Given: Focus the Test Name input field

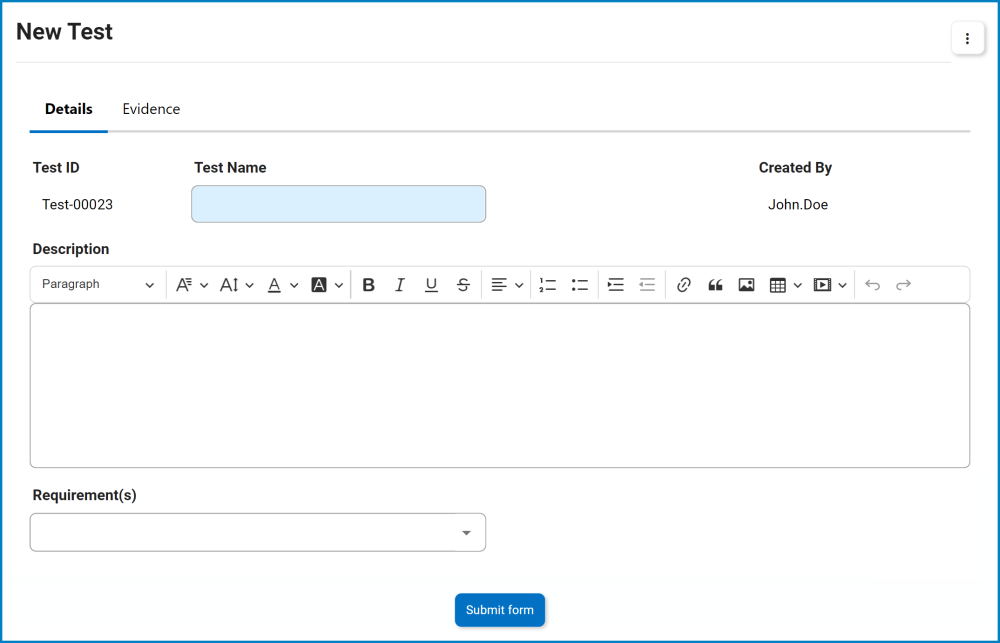Looking at the screenshot, I should 339,204.
